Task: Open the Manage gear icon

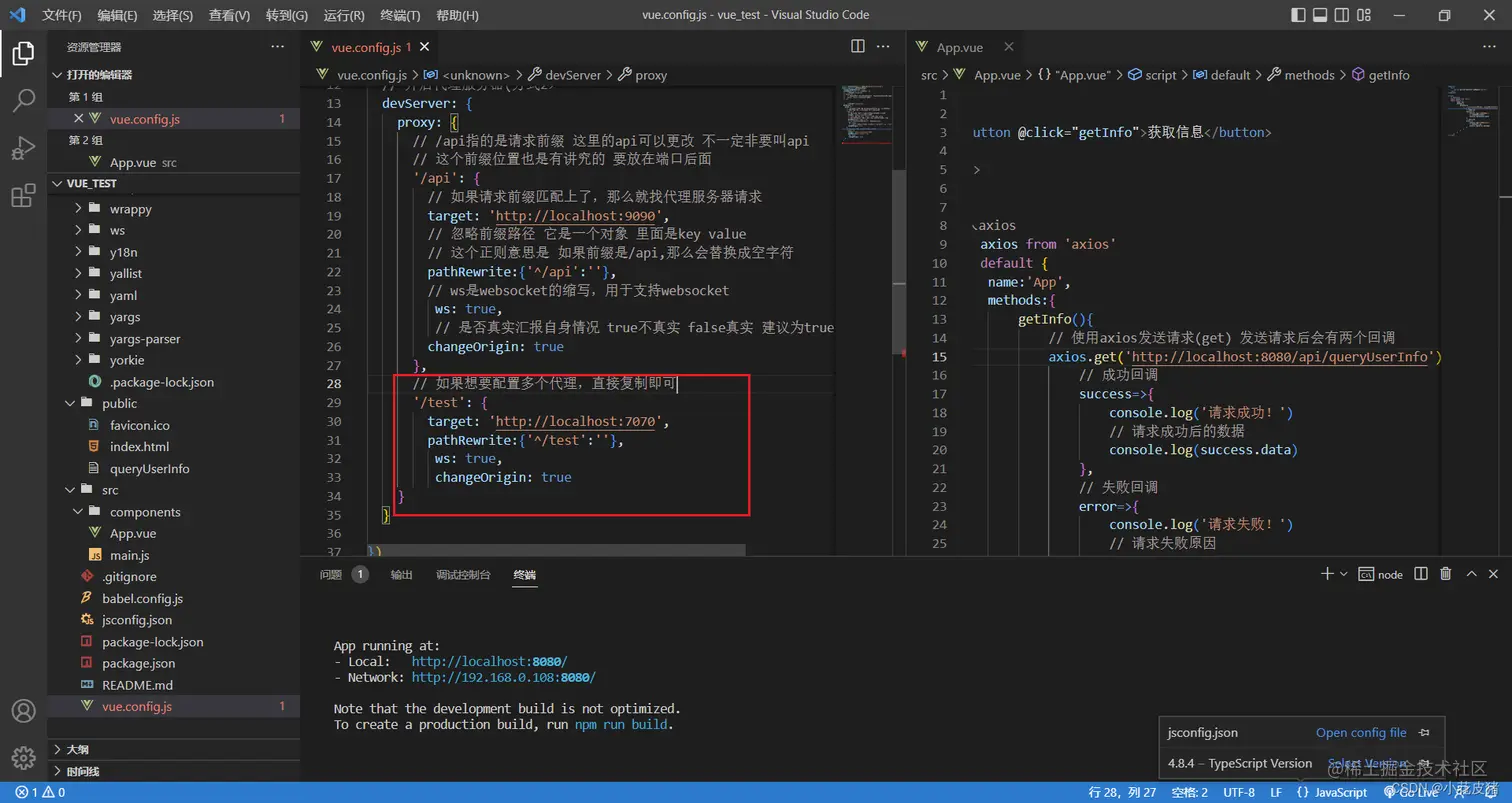Action: tap(23, 757)
